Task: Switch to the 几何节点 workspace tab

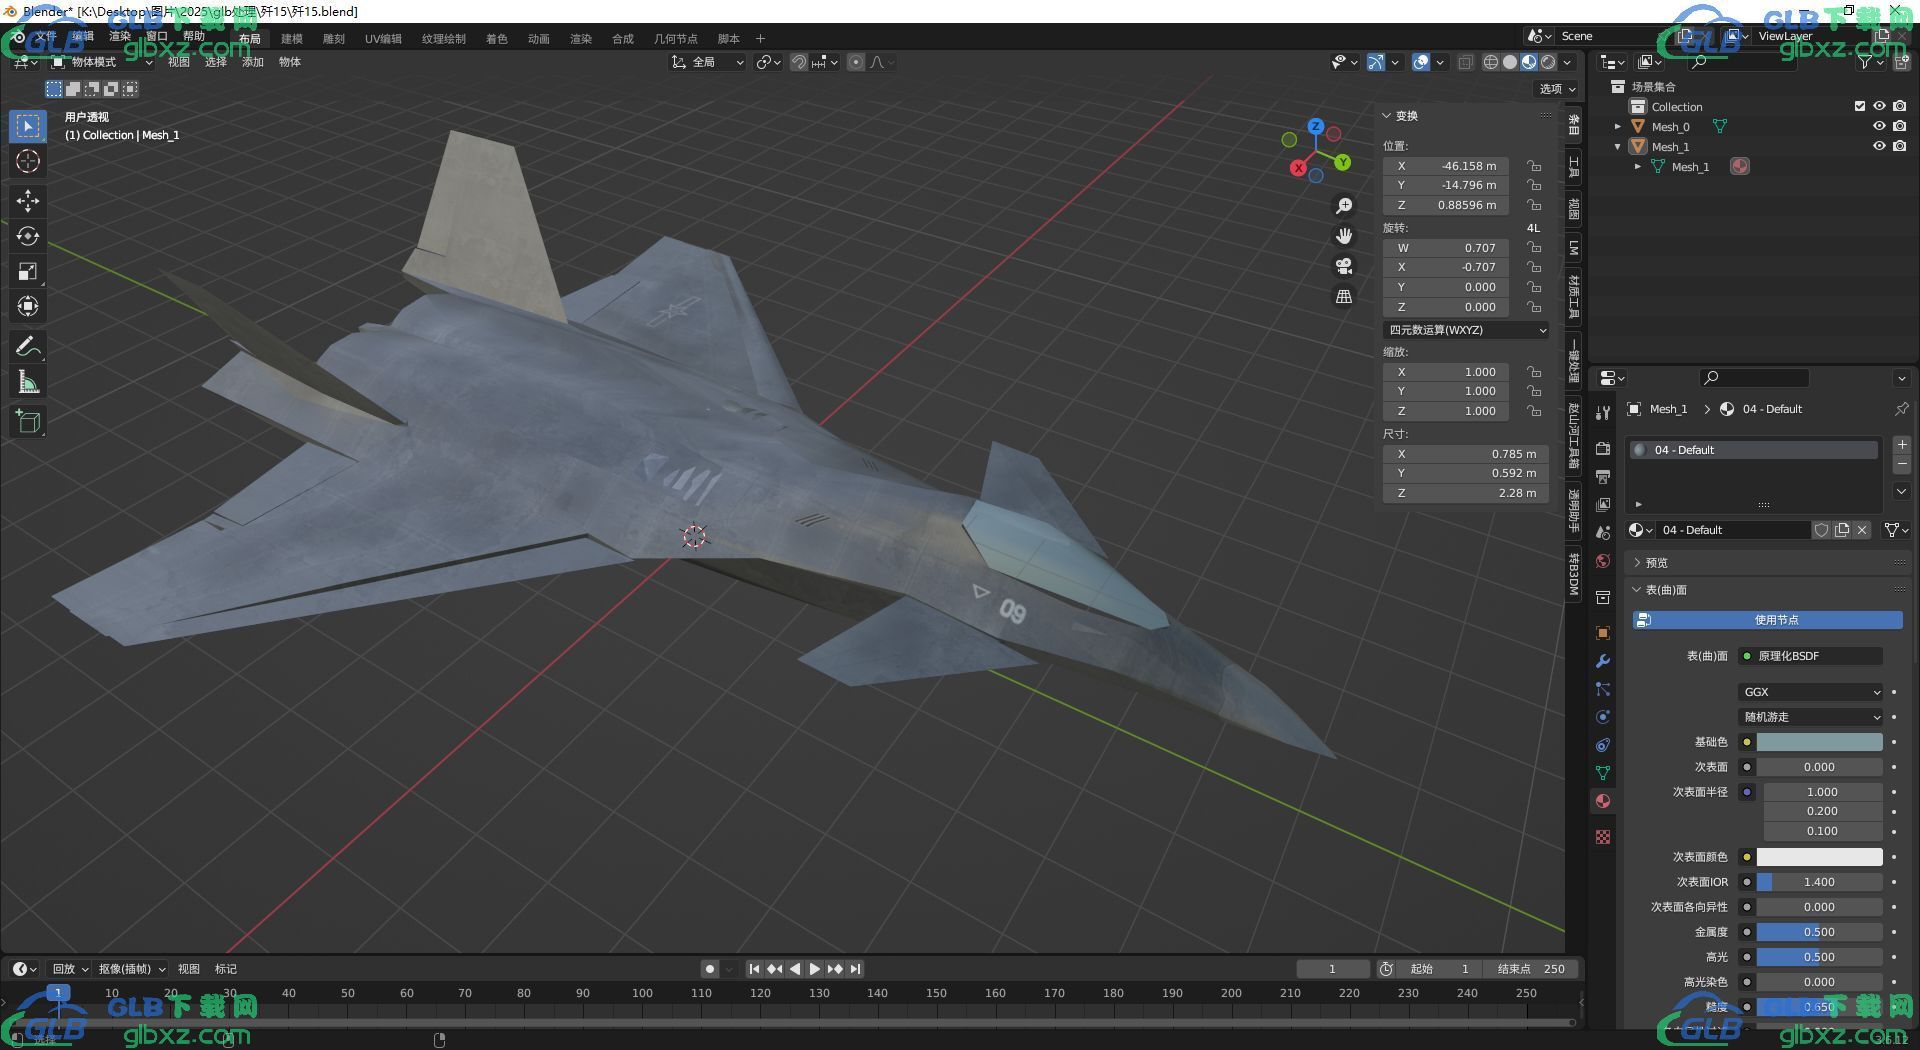Action: tap(676, 39)
